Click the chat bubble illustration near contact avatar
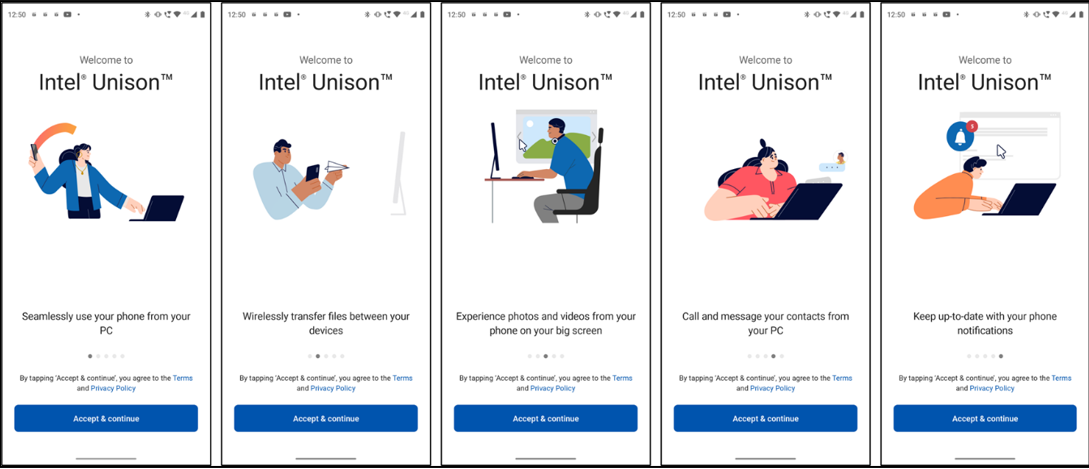The width and height of the screenshot is (1089, 469). [x=829, y=167]
